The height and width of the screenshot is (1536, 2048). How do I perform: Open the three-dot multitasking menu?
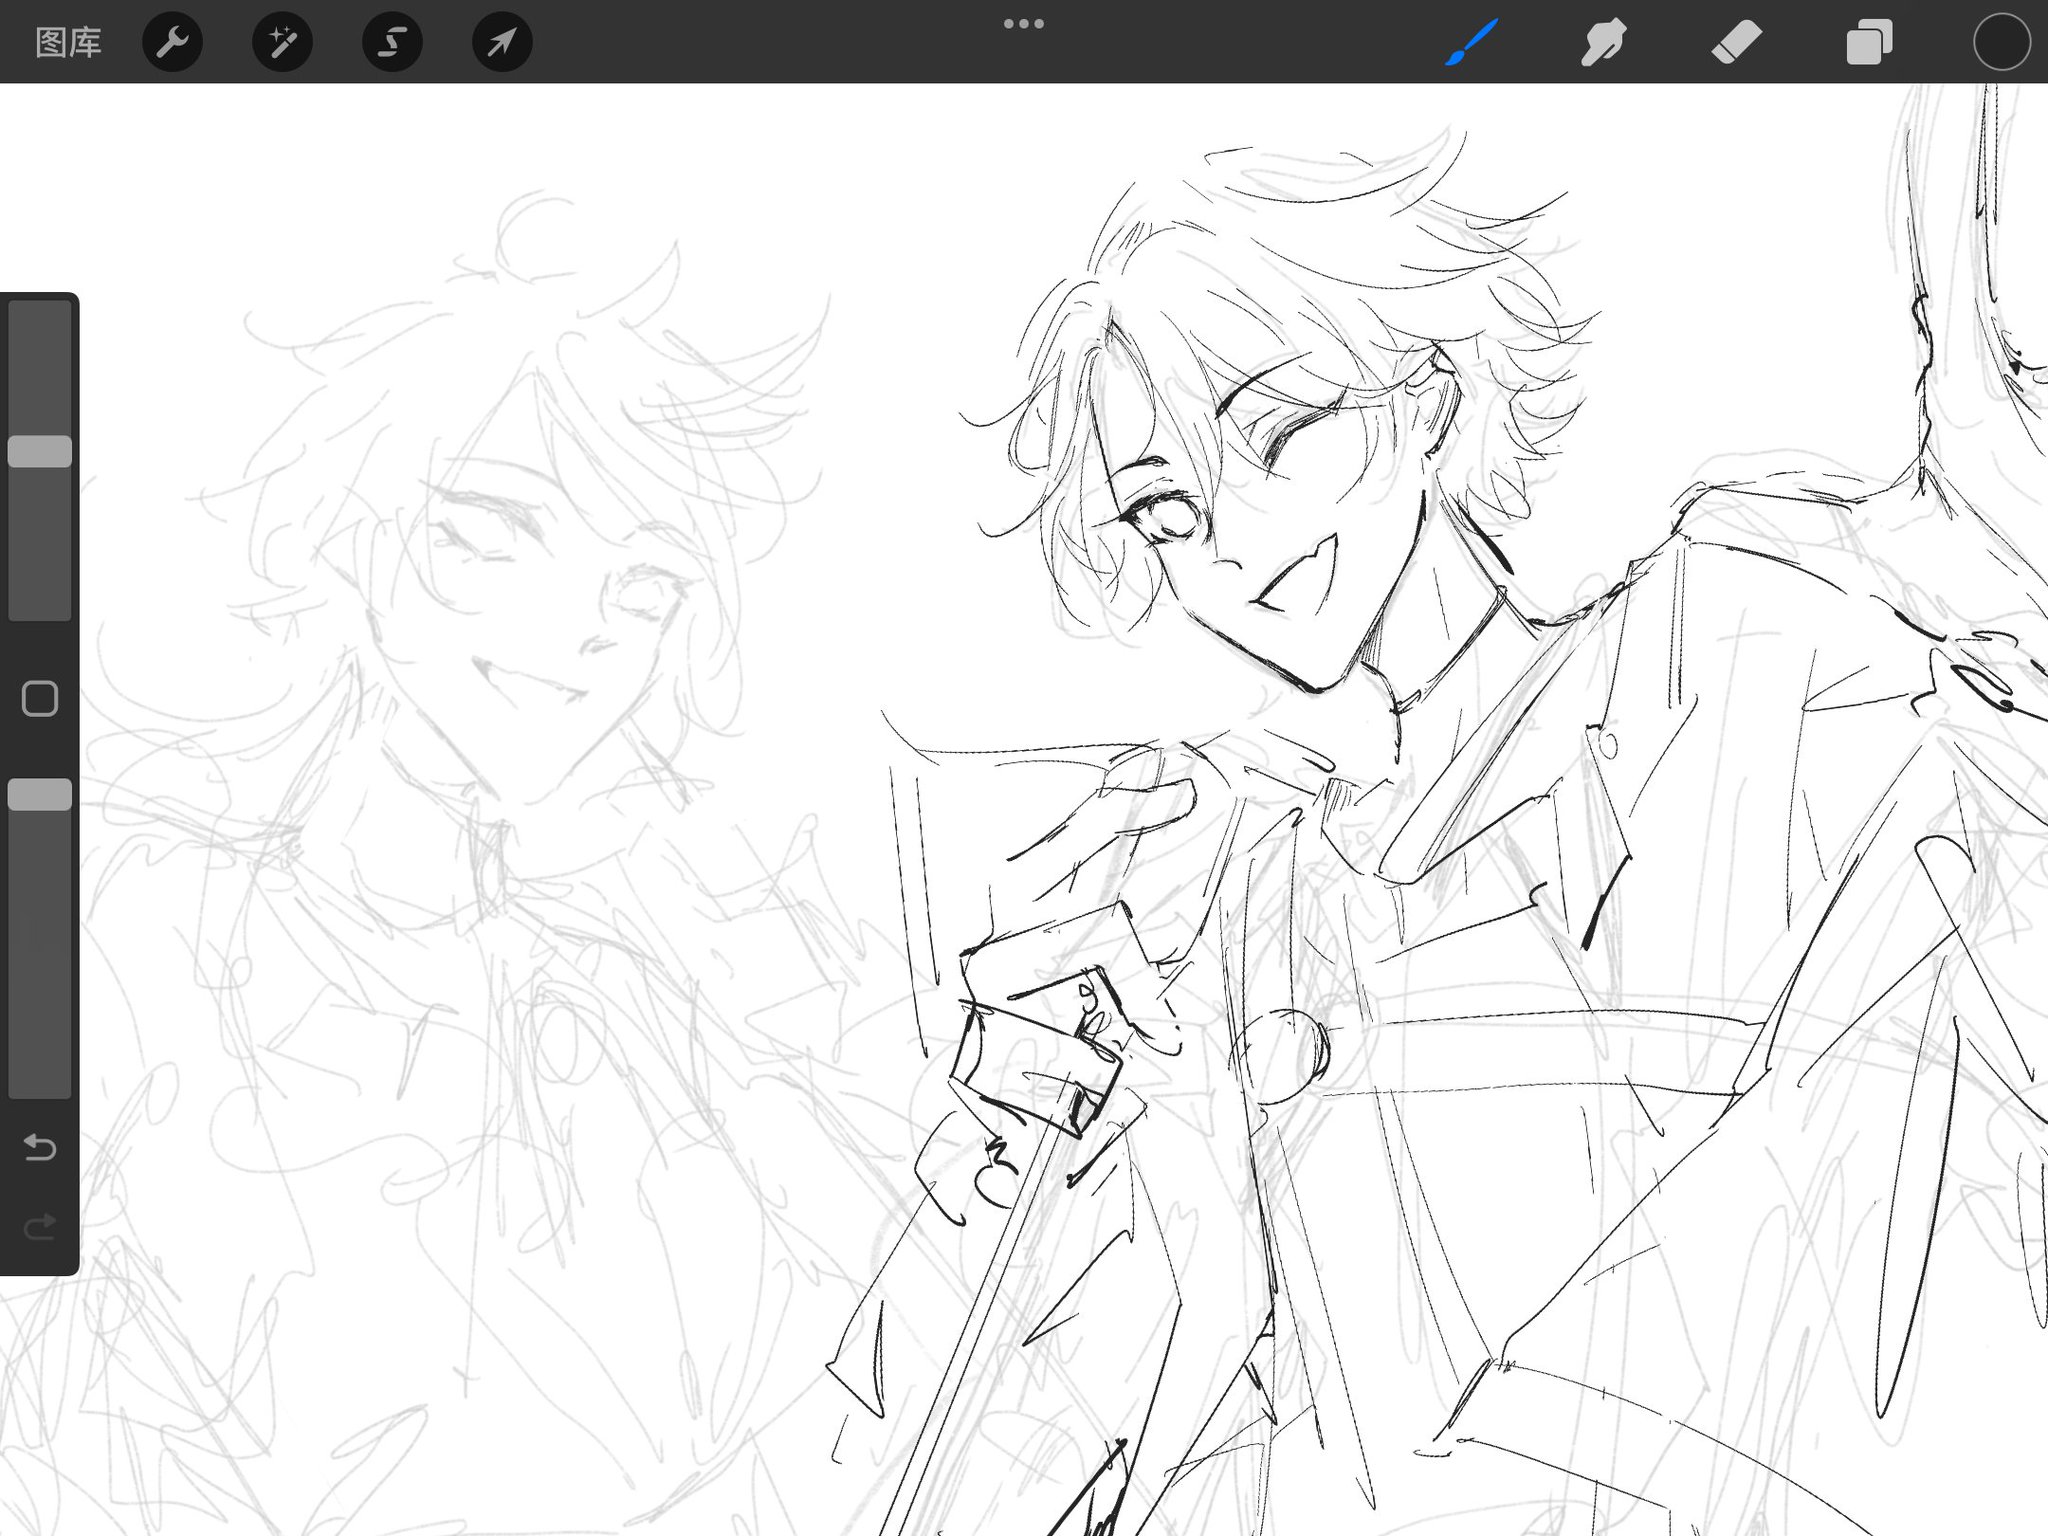1024,23
